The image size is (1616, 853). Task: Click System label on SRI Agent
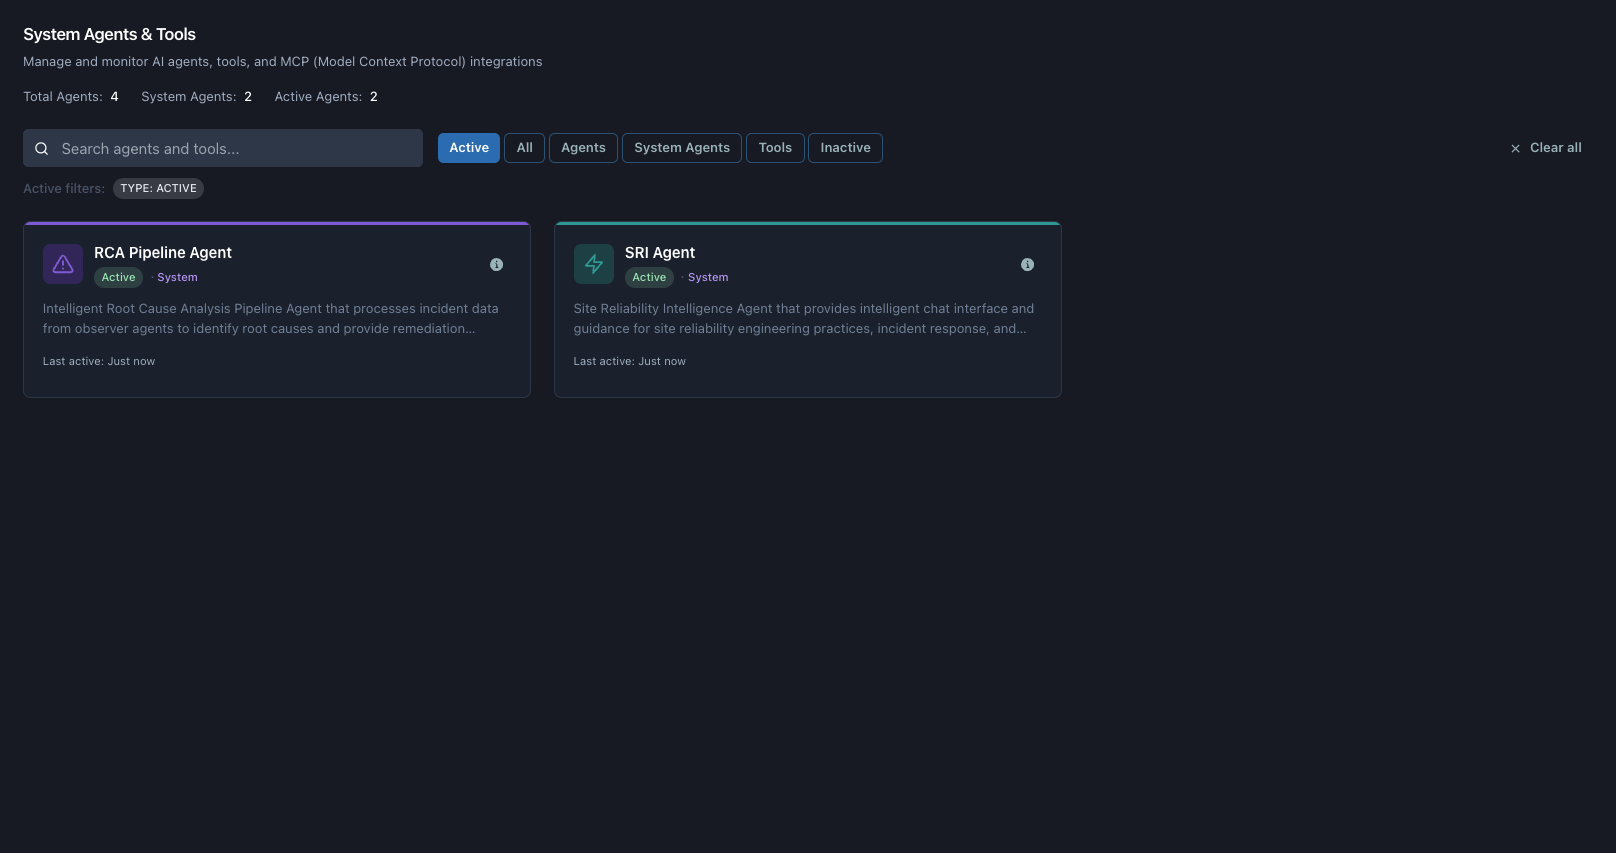708,278
